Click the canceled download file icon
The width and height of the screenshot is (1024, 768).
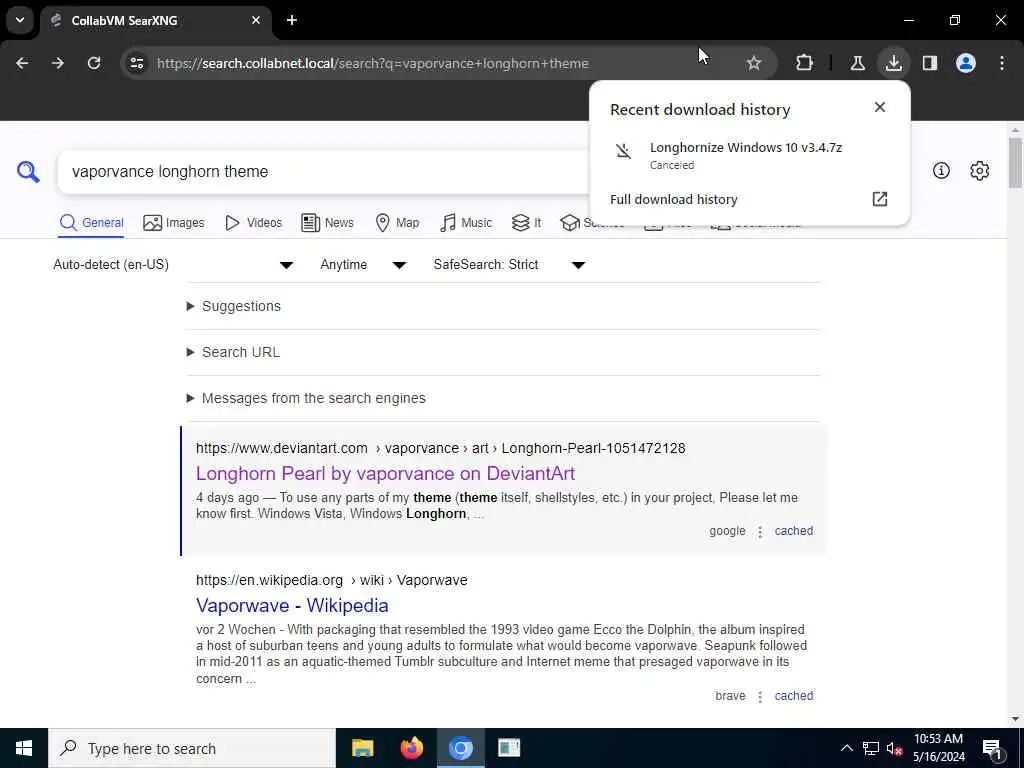tap(624, 152)
